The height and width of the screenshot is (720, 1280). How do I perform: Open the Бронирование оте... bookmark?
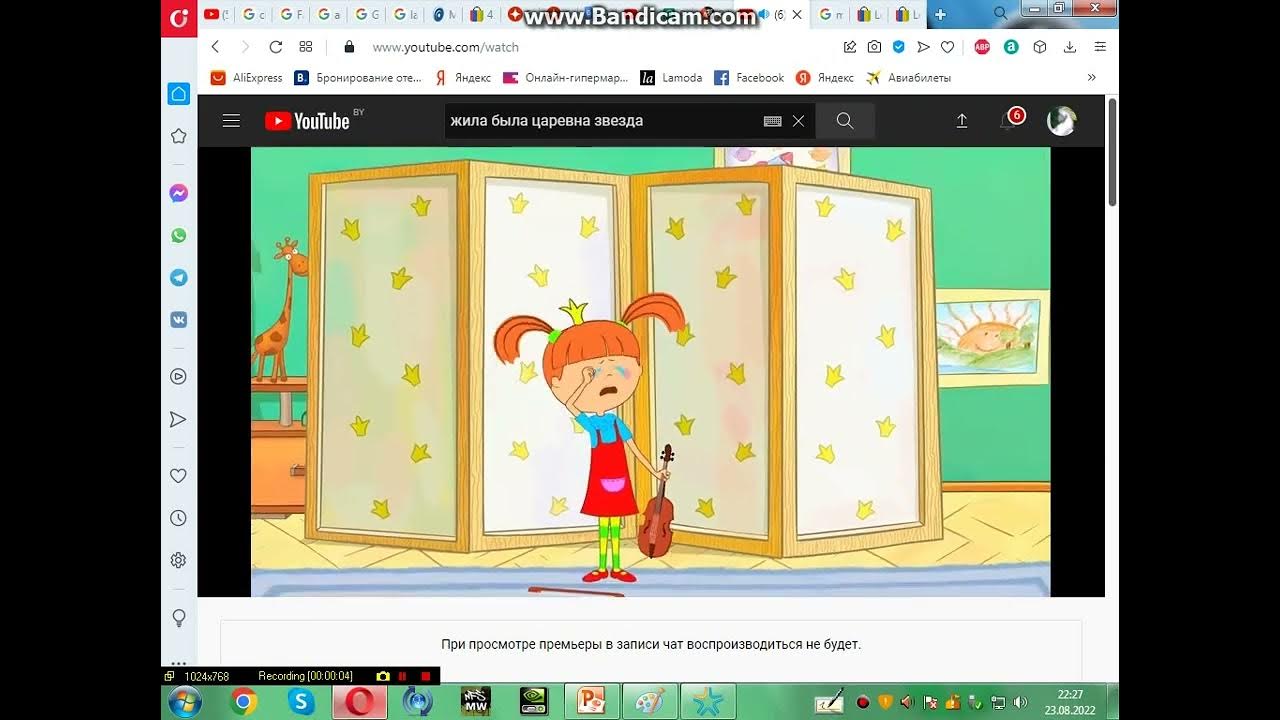tap(358, 77)
